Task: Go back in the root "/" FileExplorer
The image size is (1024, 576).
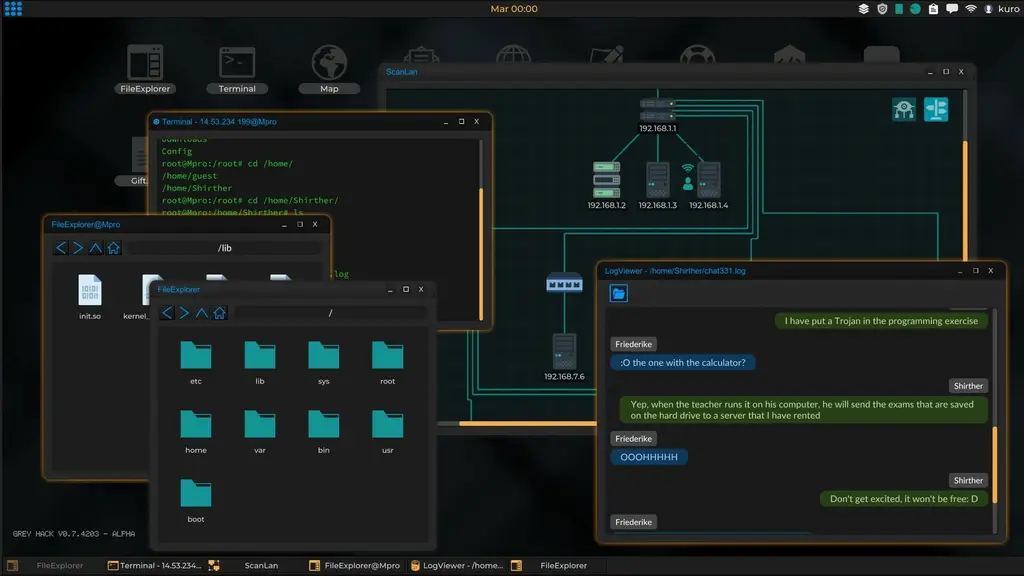Action: 166,313
